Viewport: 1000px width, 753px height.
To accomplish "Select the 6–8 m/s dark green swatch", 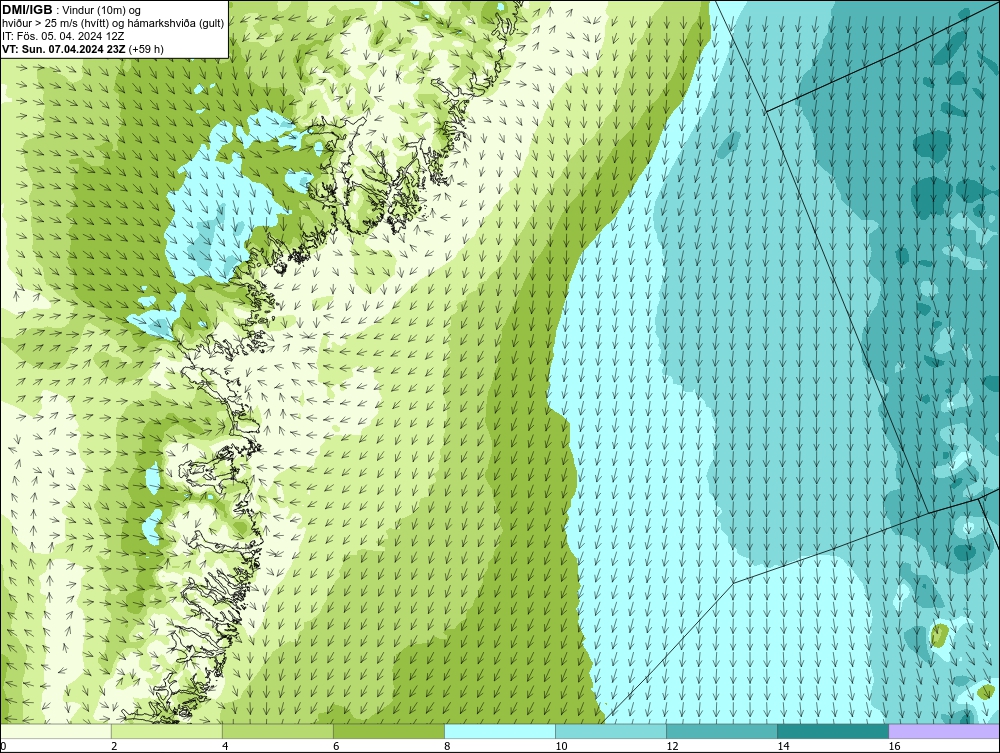I will (388, 731).
